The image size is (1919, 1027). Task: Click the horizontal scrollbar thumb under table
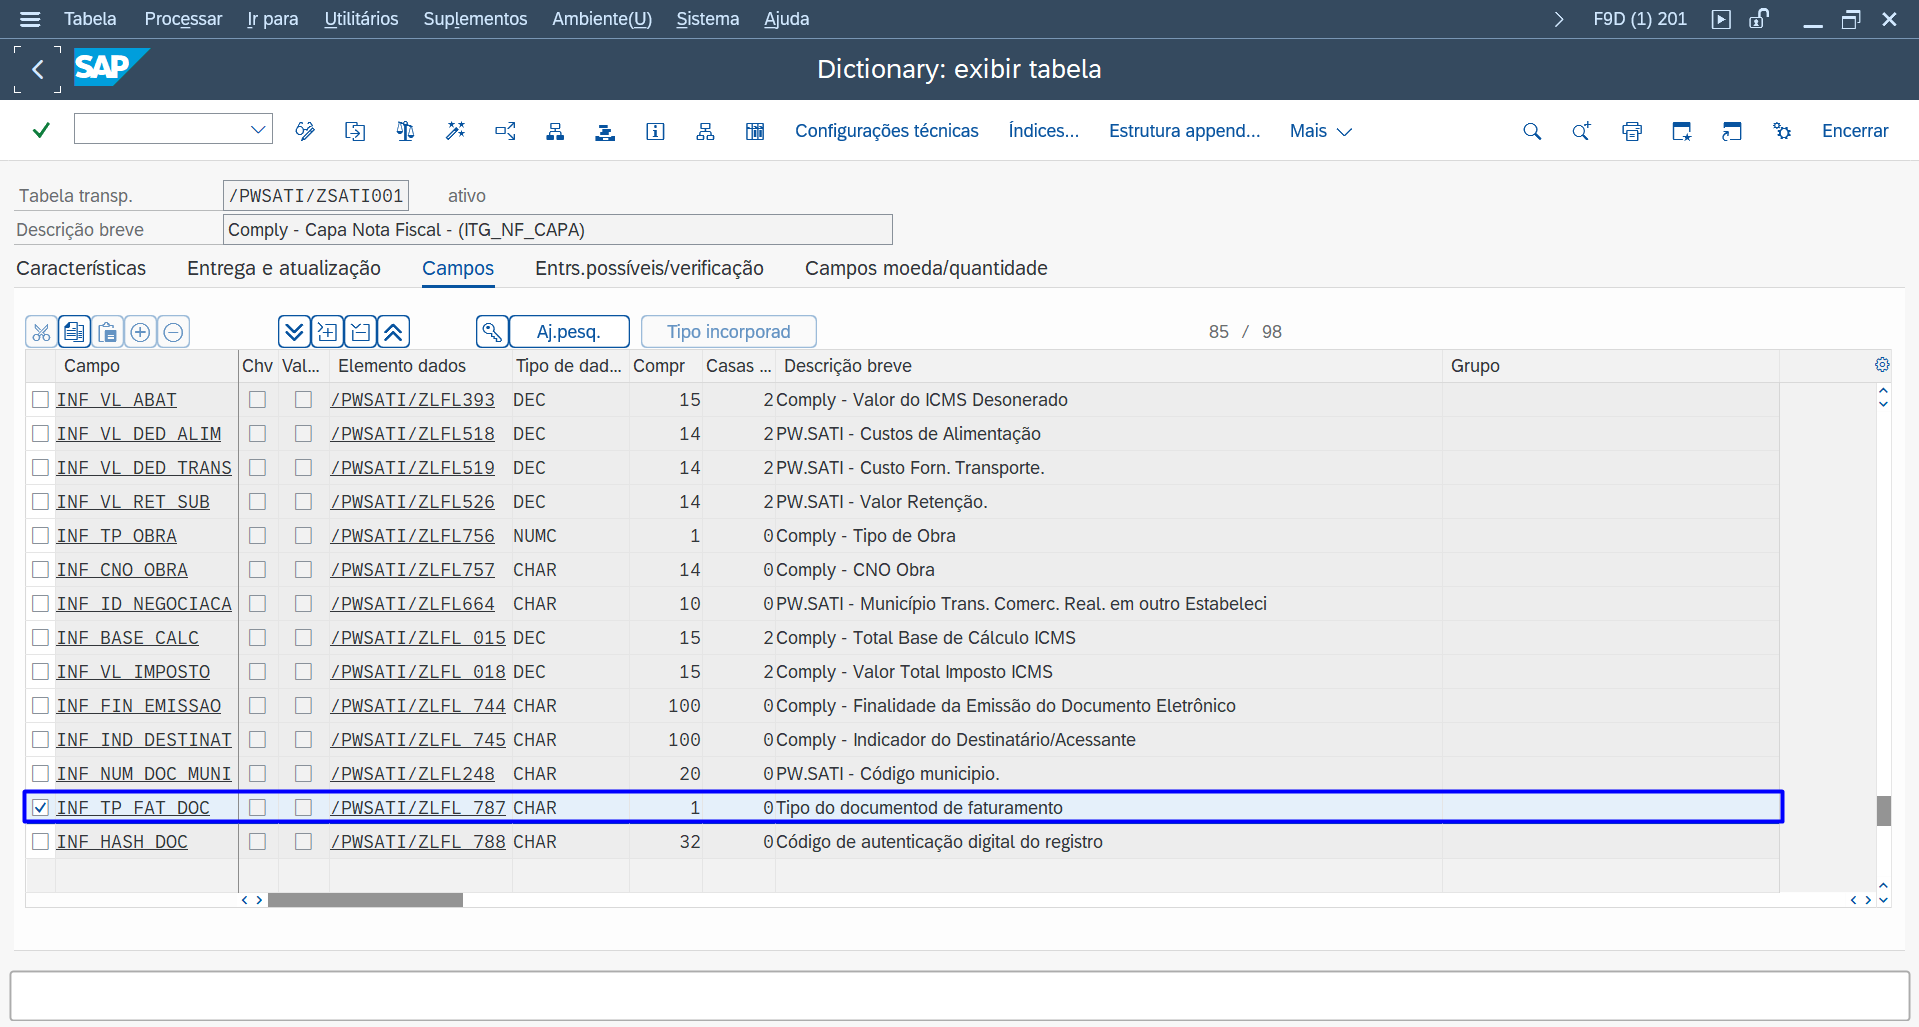pyautogui.click(x=365, y=900)
